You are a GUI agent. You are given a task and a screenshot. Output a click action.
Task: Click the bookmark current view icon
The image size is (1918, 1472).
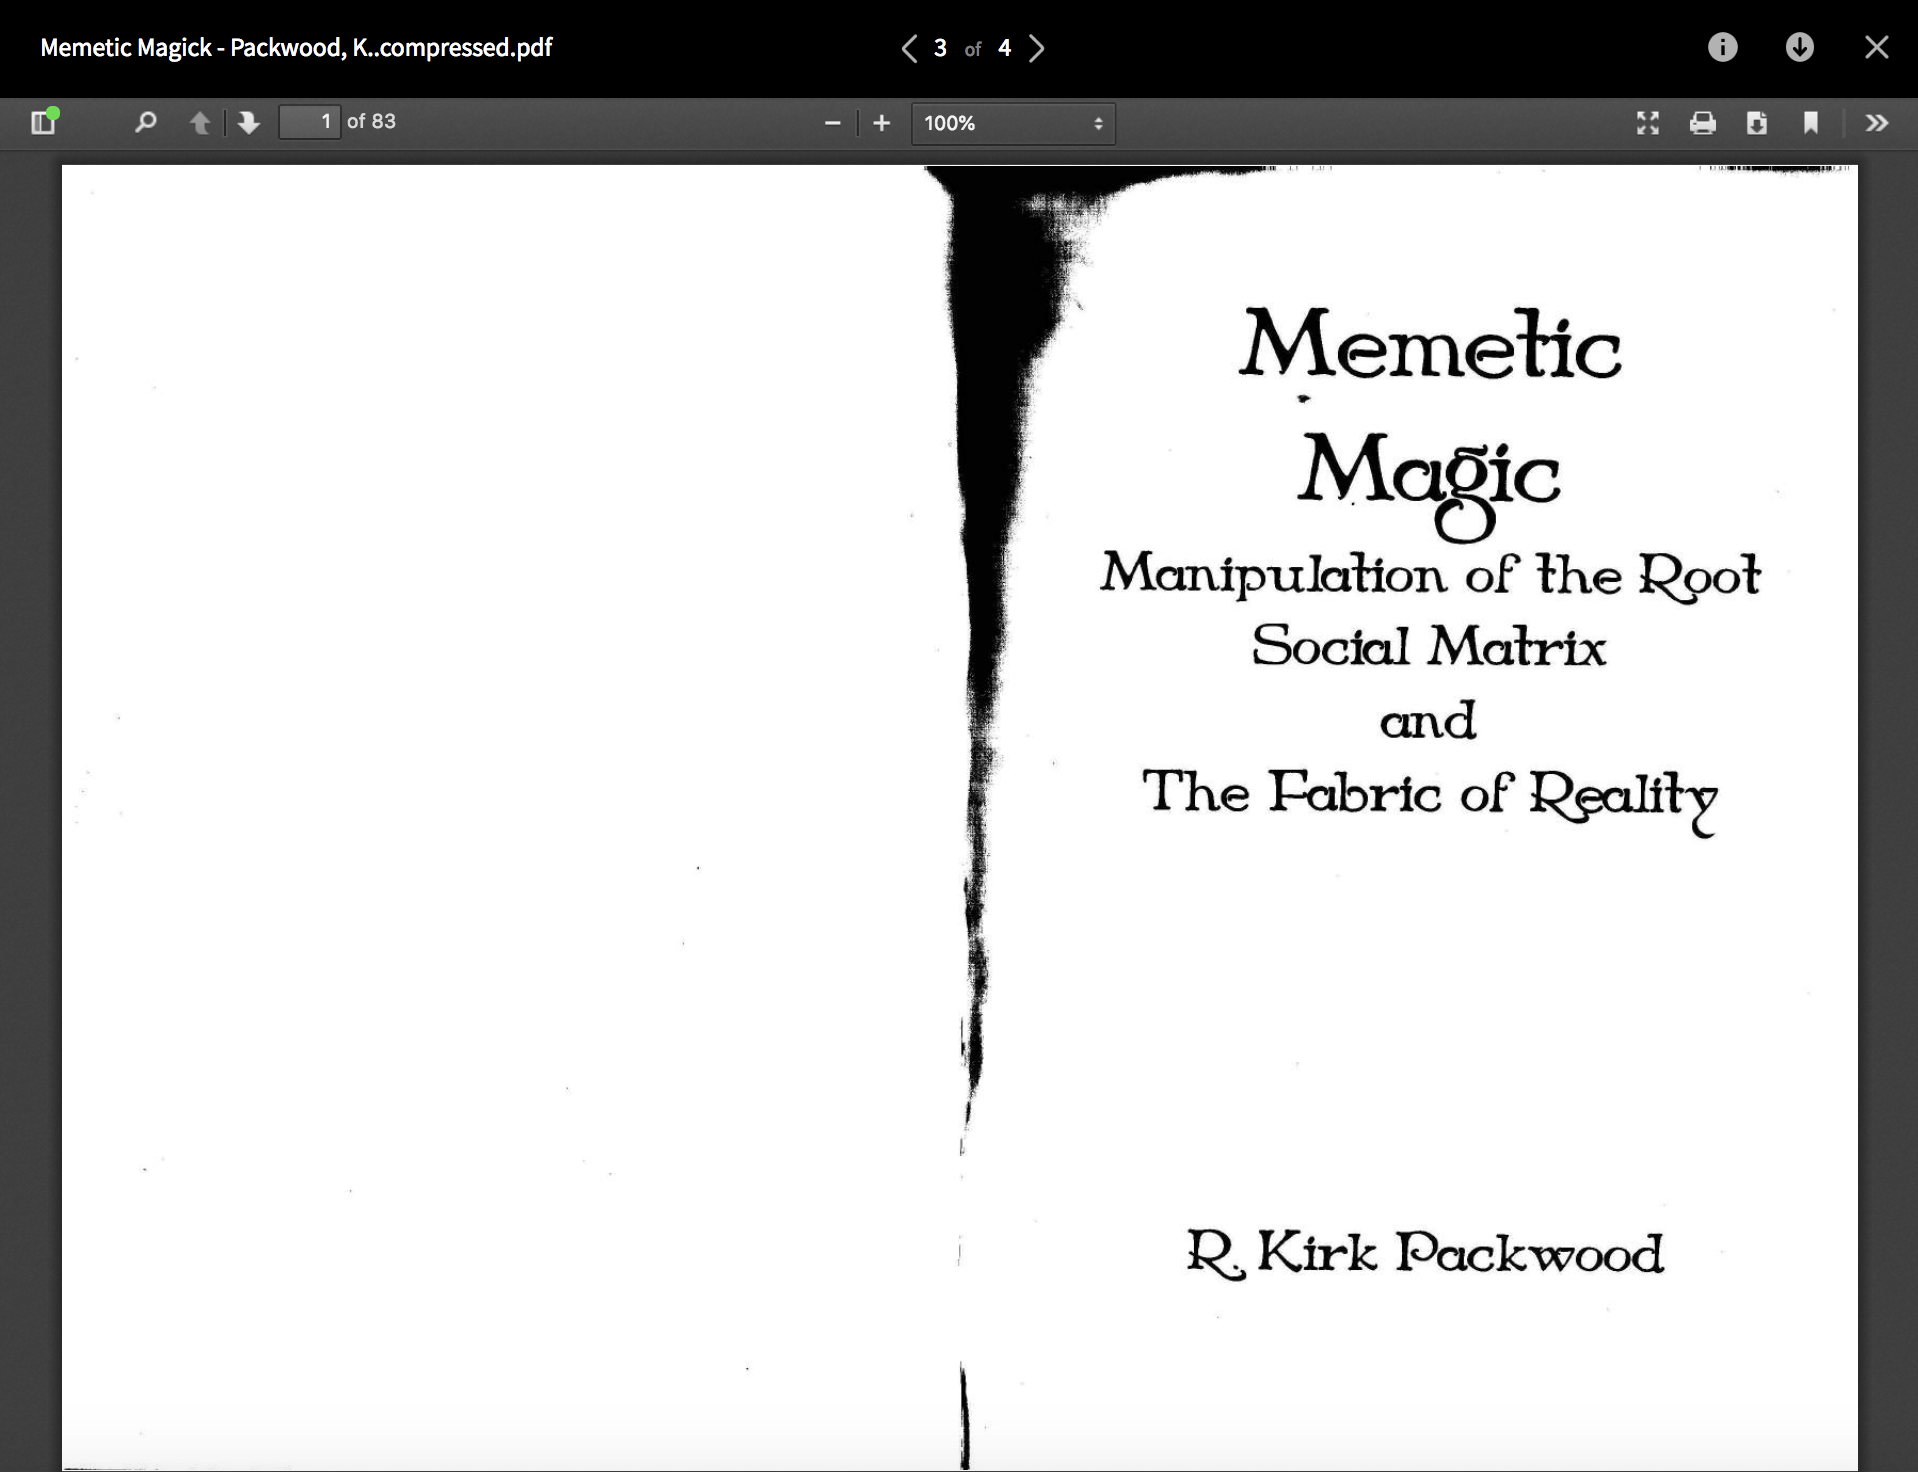pos(1810,123)
